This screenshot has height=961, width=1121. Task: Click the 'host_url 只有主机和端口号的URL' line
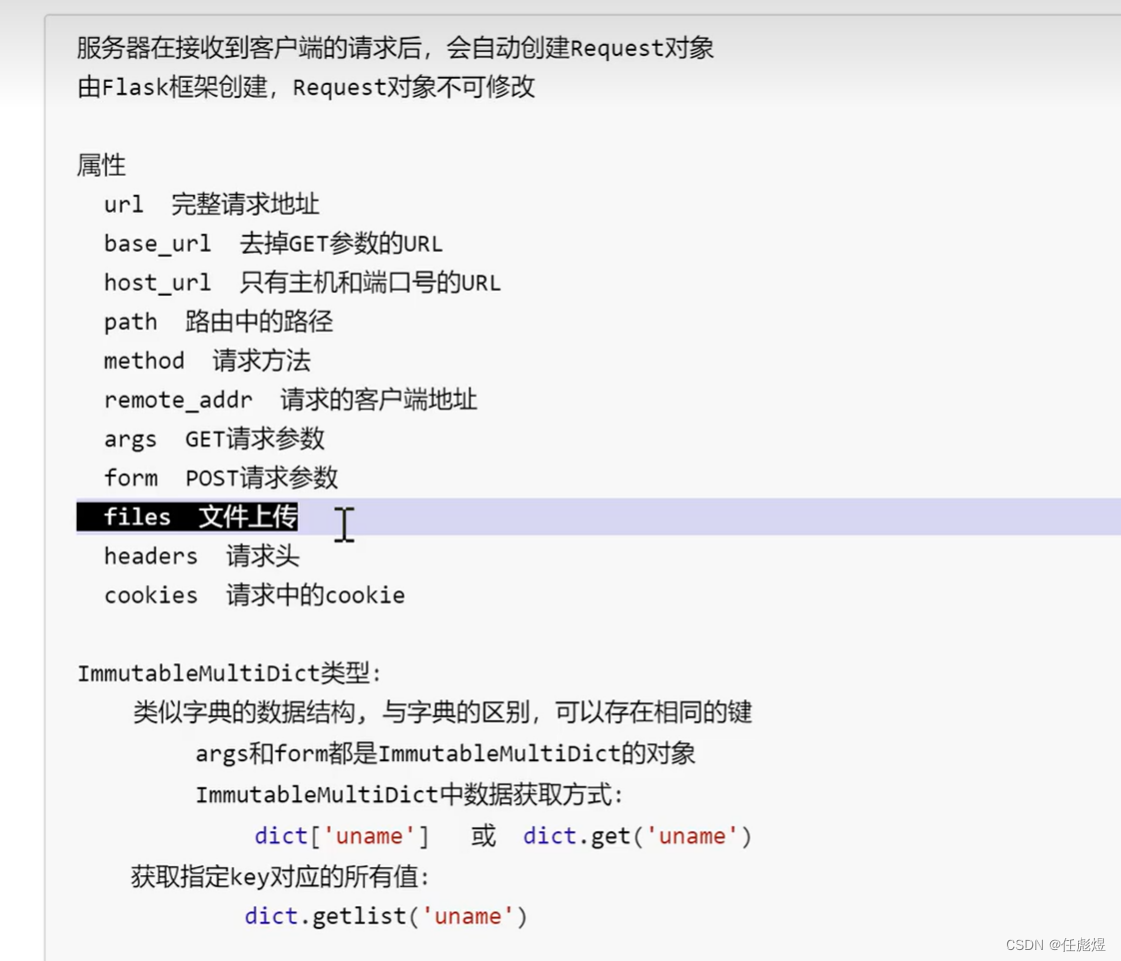point(302,282)
